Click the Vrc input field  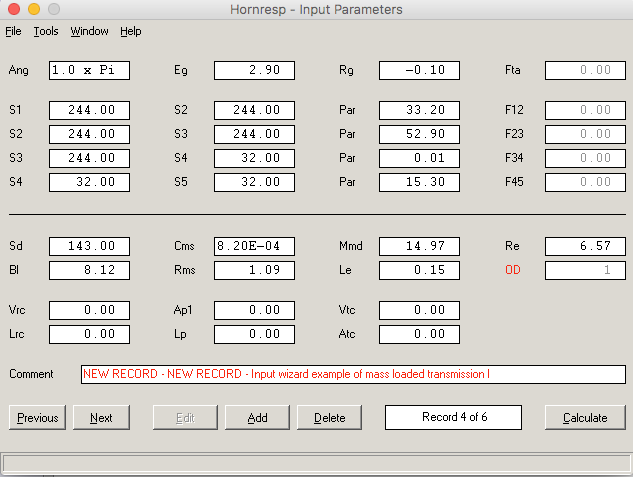tap(89, 310)
